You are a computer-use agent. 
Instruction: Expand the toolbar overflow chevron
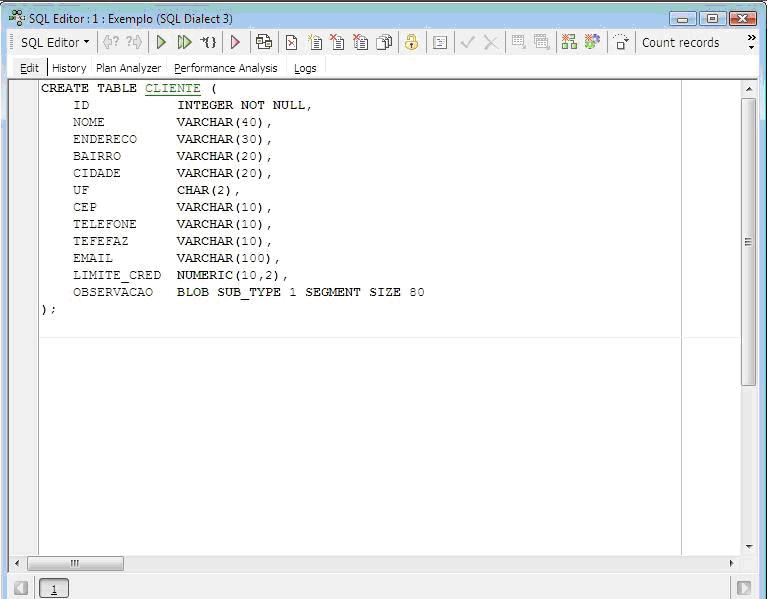click(x=752, y=42)
